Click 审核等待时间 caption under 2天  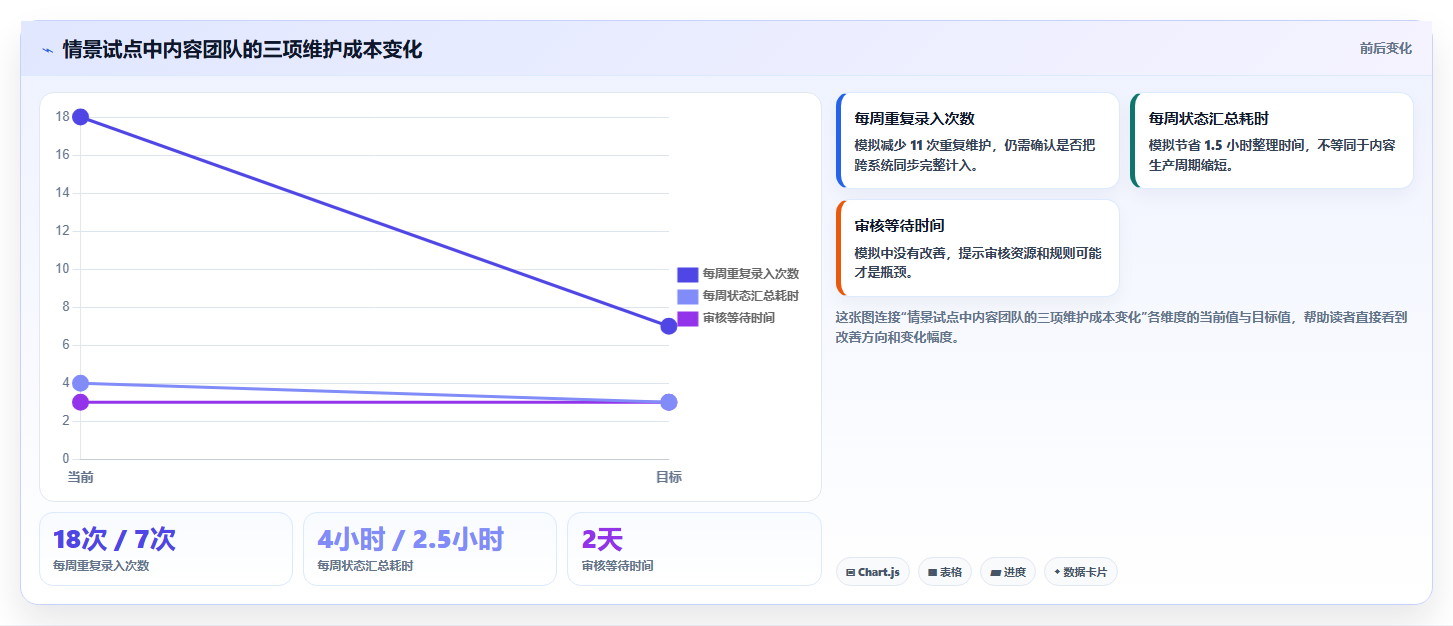tap(617, 566)
